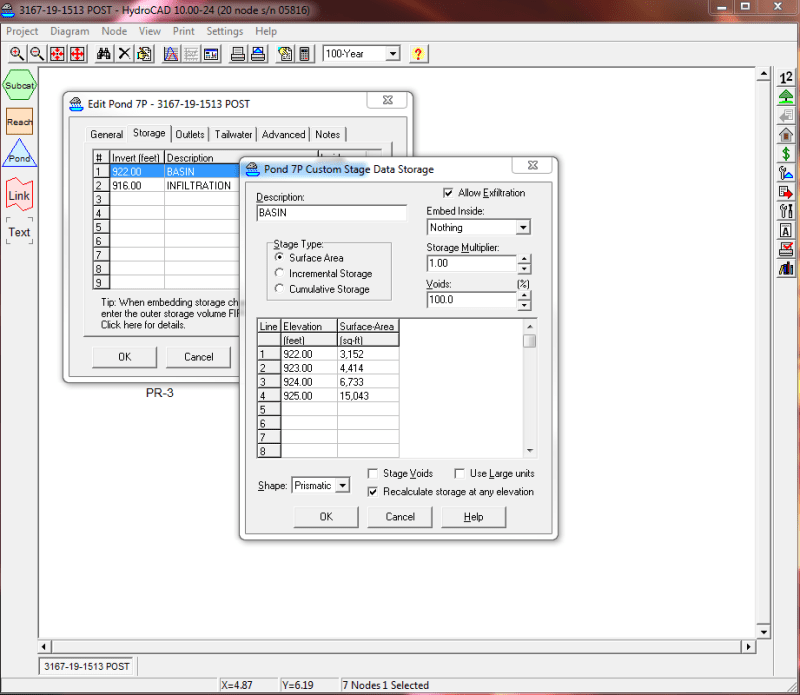Select the Surface Area stage type
Image resolution: width=800 pixels, height=695 pixels.
tap(279, 257)
